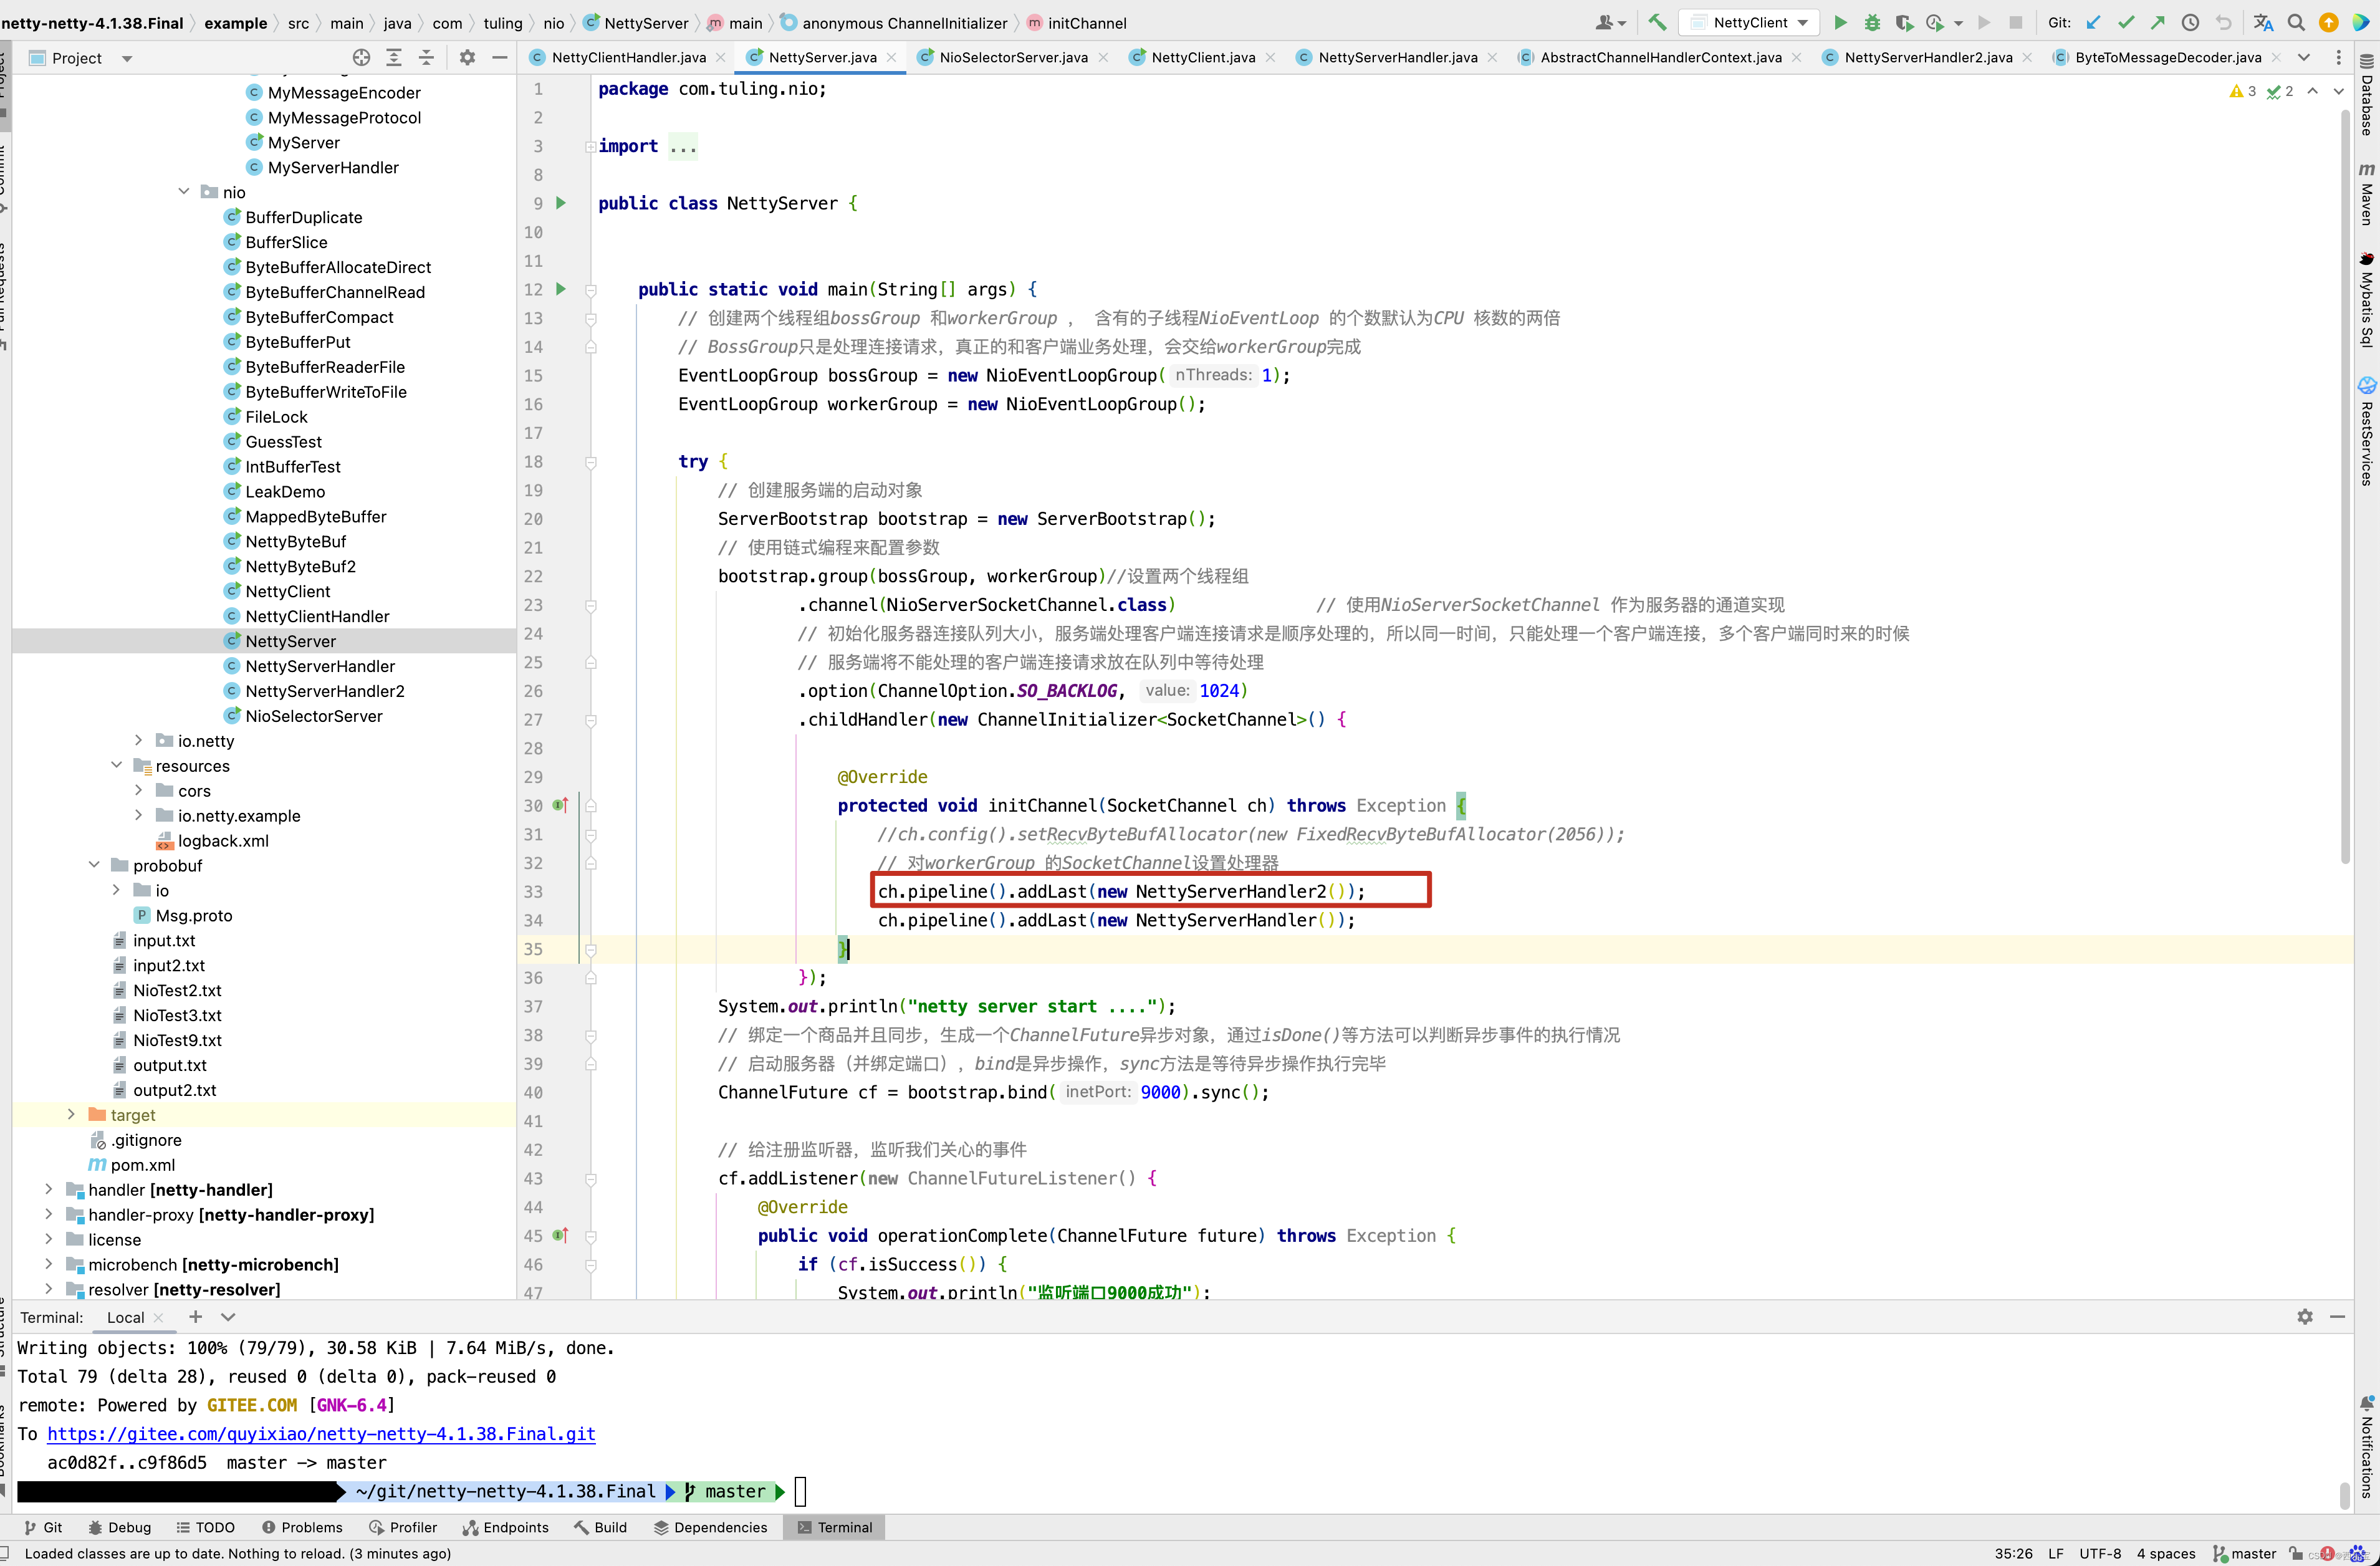Open the Build tool window
2380x1566 pixels.
point(600,1527)
